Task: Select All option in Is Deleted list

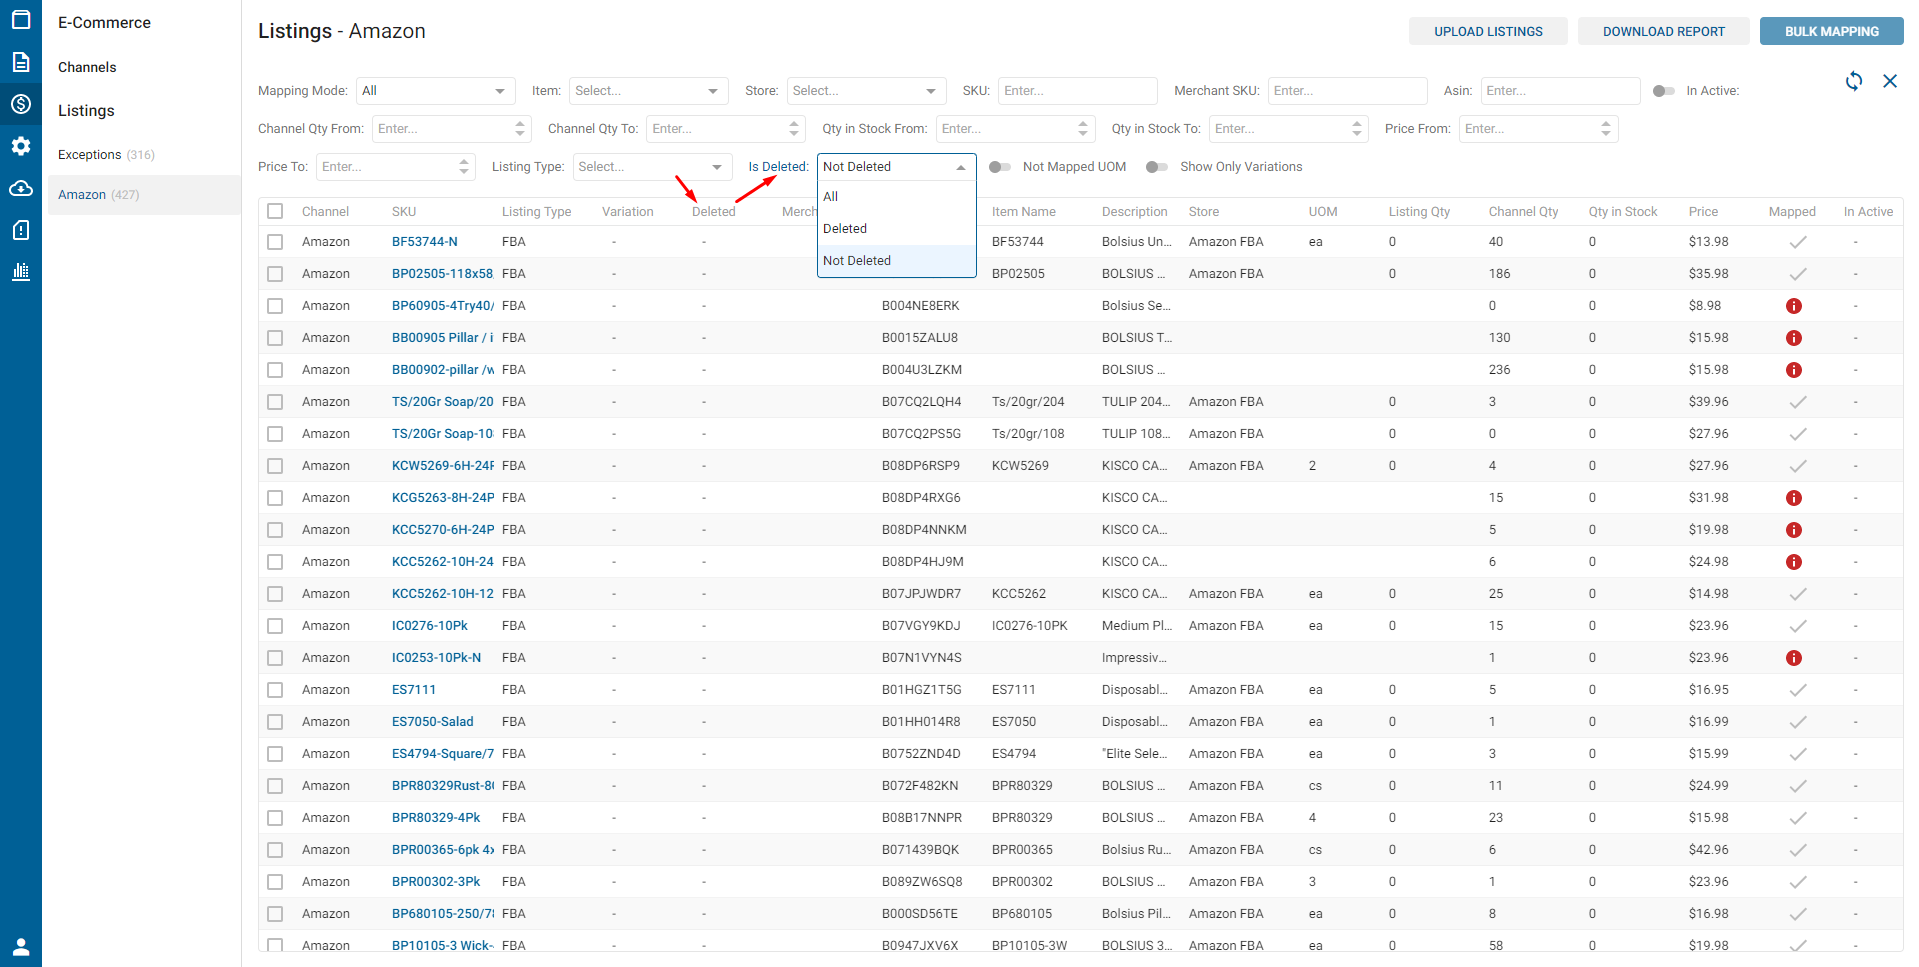Action: (896, 197)
